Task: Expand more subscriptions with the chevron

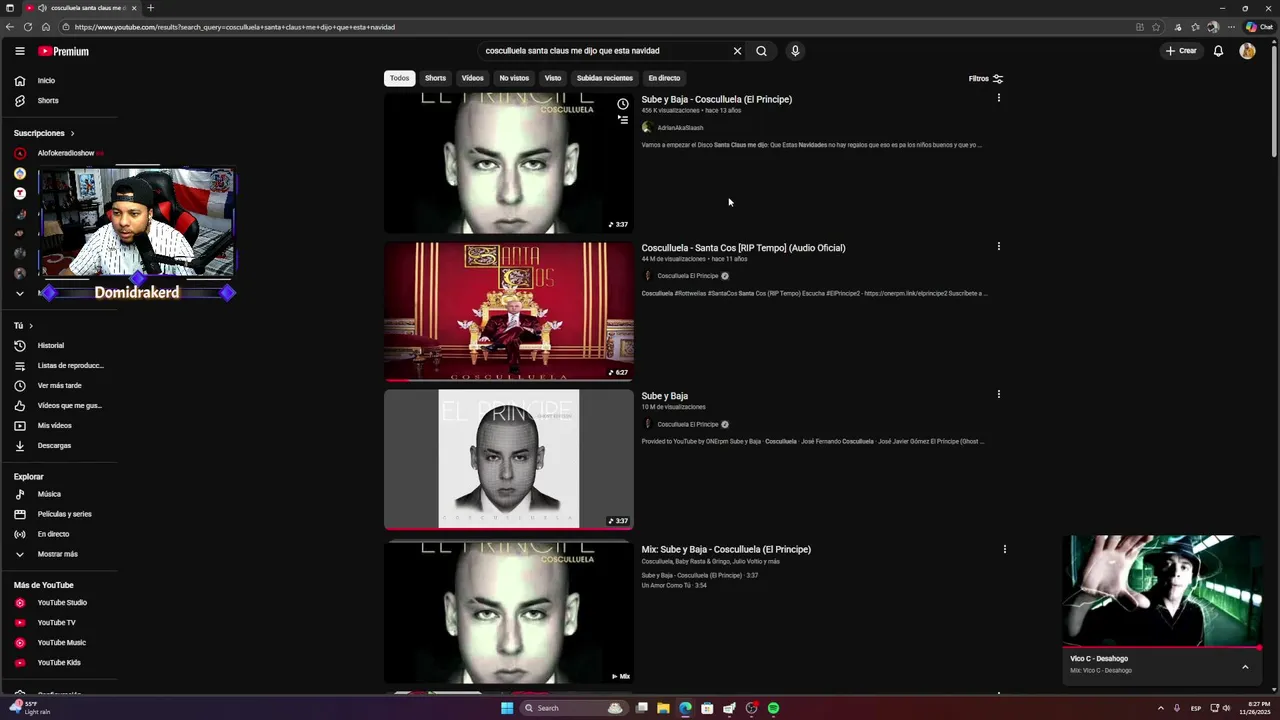Action: [19, 293]
